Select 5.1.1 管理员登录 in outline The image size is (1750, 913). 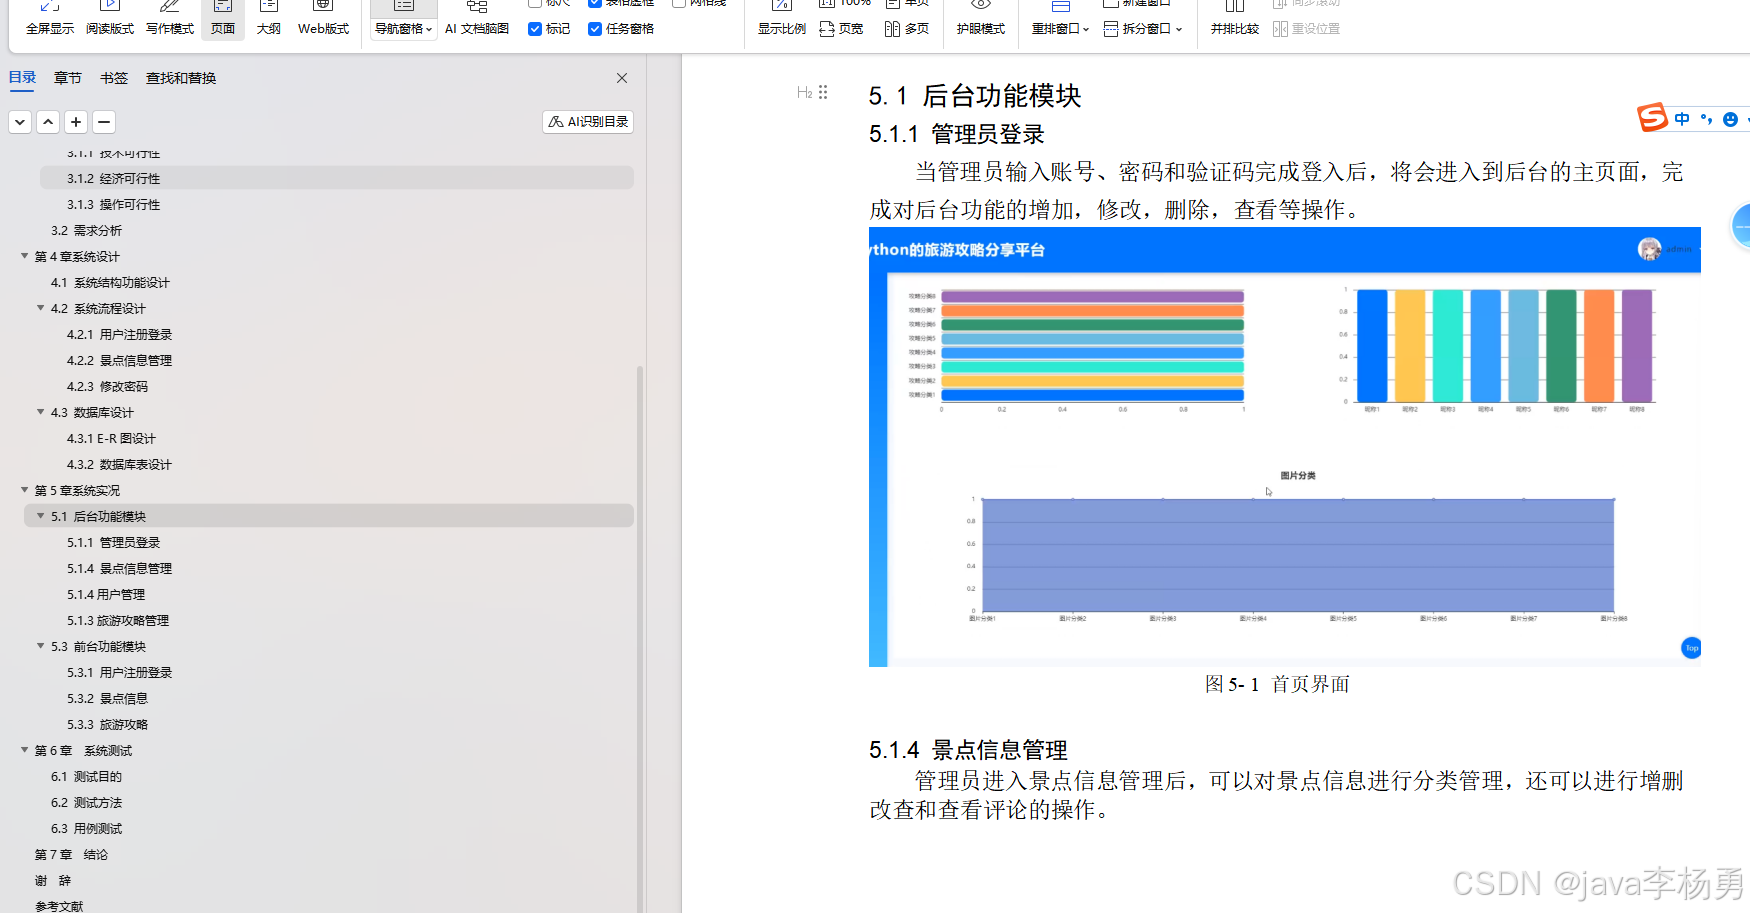(x=113, y=542)
